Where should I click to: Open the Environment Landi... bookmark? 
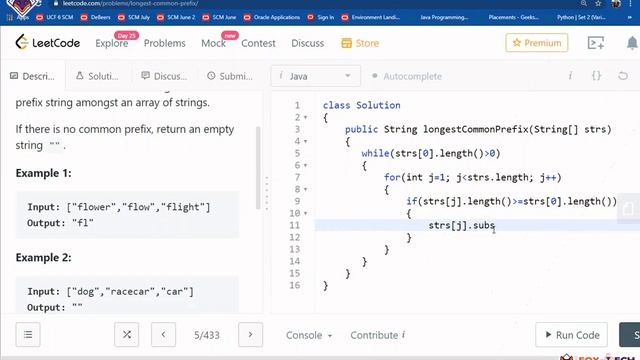pyautogui.click(x=371, y=17)
